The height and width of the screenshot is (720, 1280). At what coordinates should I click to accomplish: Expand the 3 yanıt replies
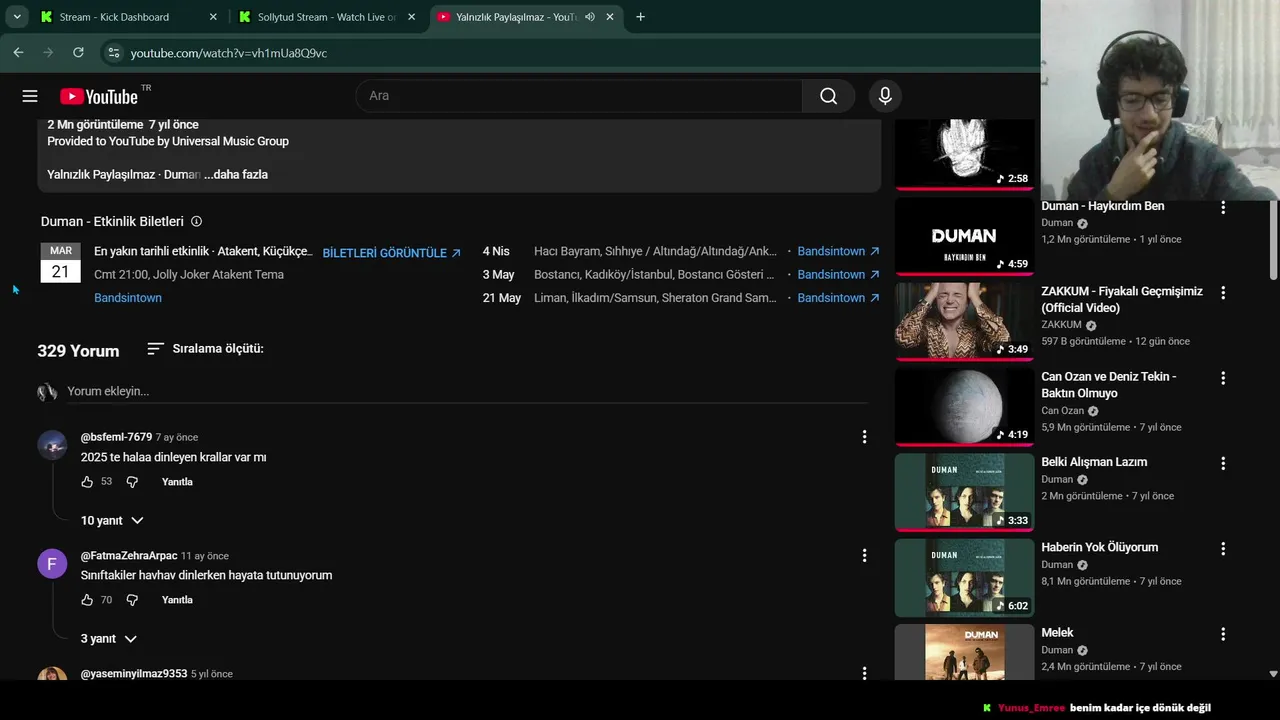108,639
